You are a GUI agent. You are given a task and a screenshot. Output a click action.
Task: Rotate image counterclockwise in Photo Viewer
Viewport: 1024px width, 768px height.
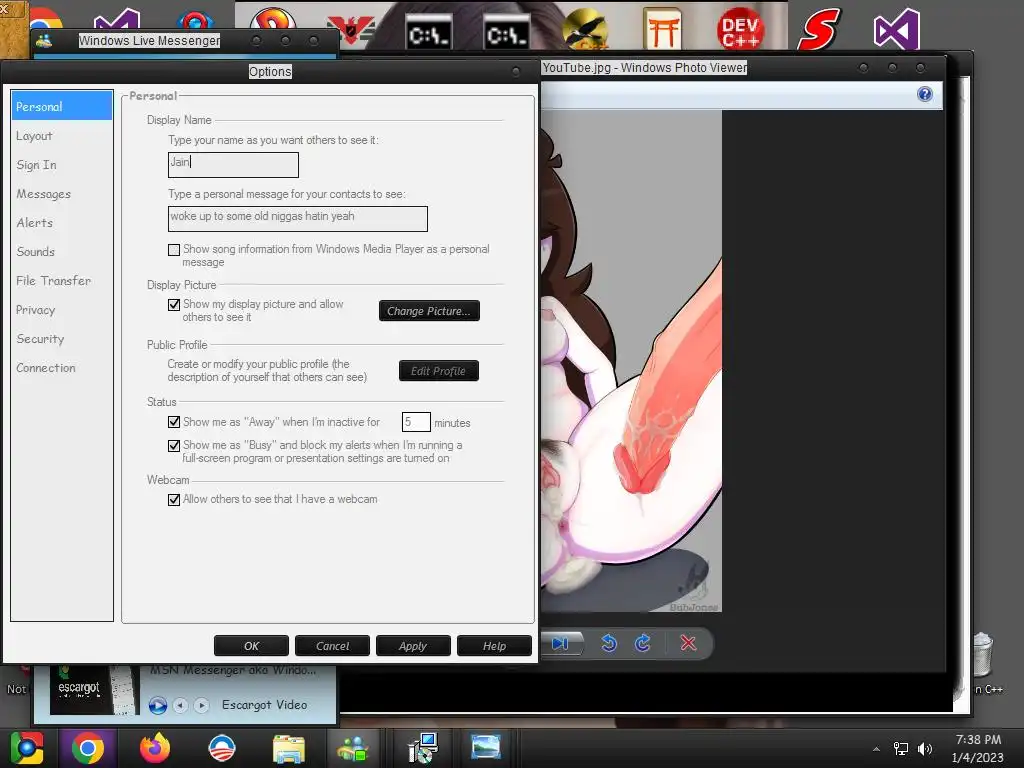point(609,644)
